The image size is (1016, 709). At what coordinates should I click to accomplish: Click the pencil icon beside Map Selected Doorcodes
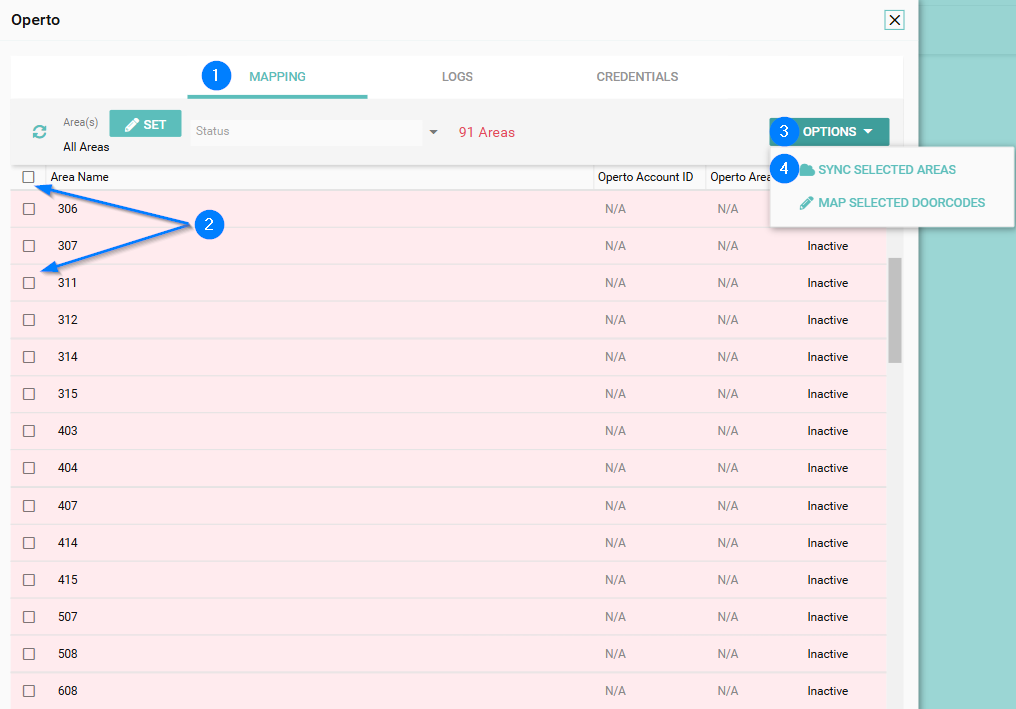(806, 203)
